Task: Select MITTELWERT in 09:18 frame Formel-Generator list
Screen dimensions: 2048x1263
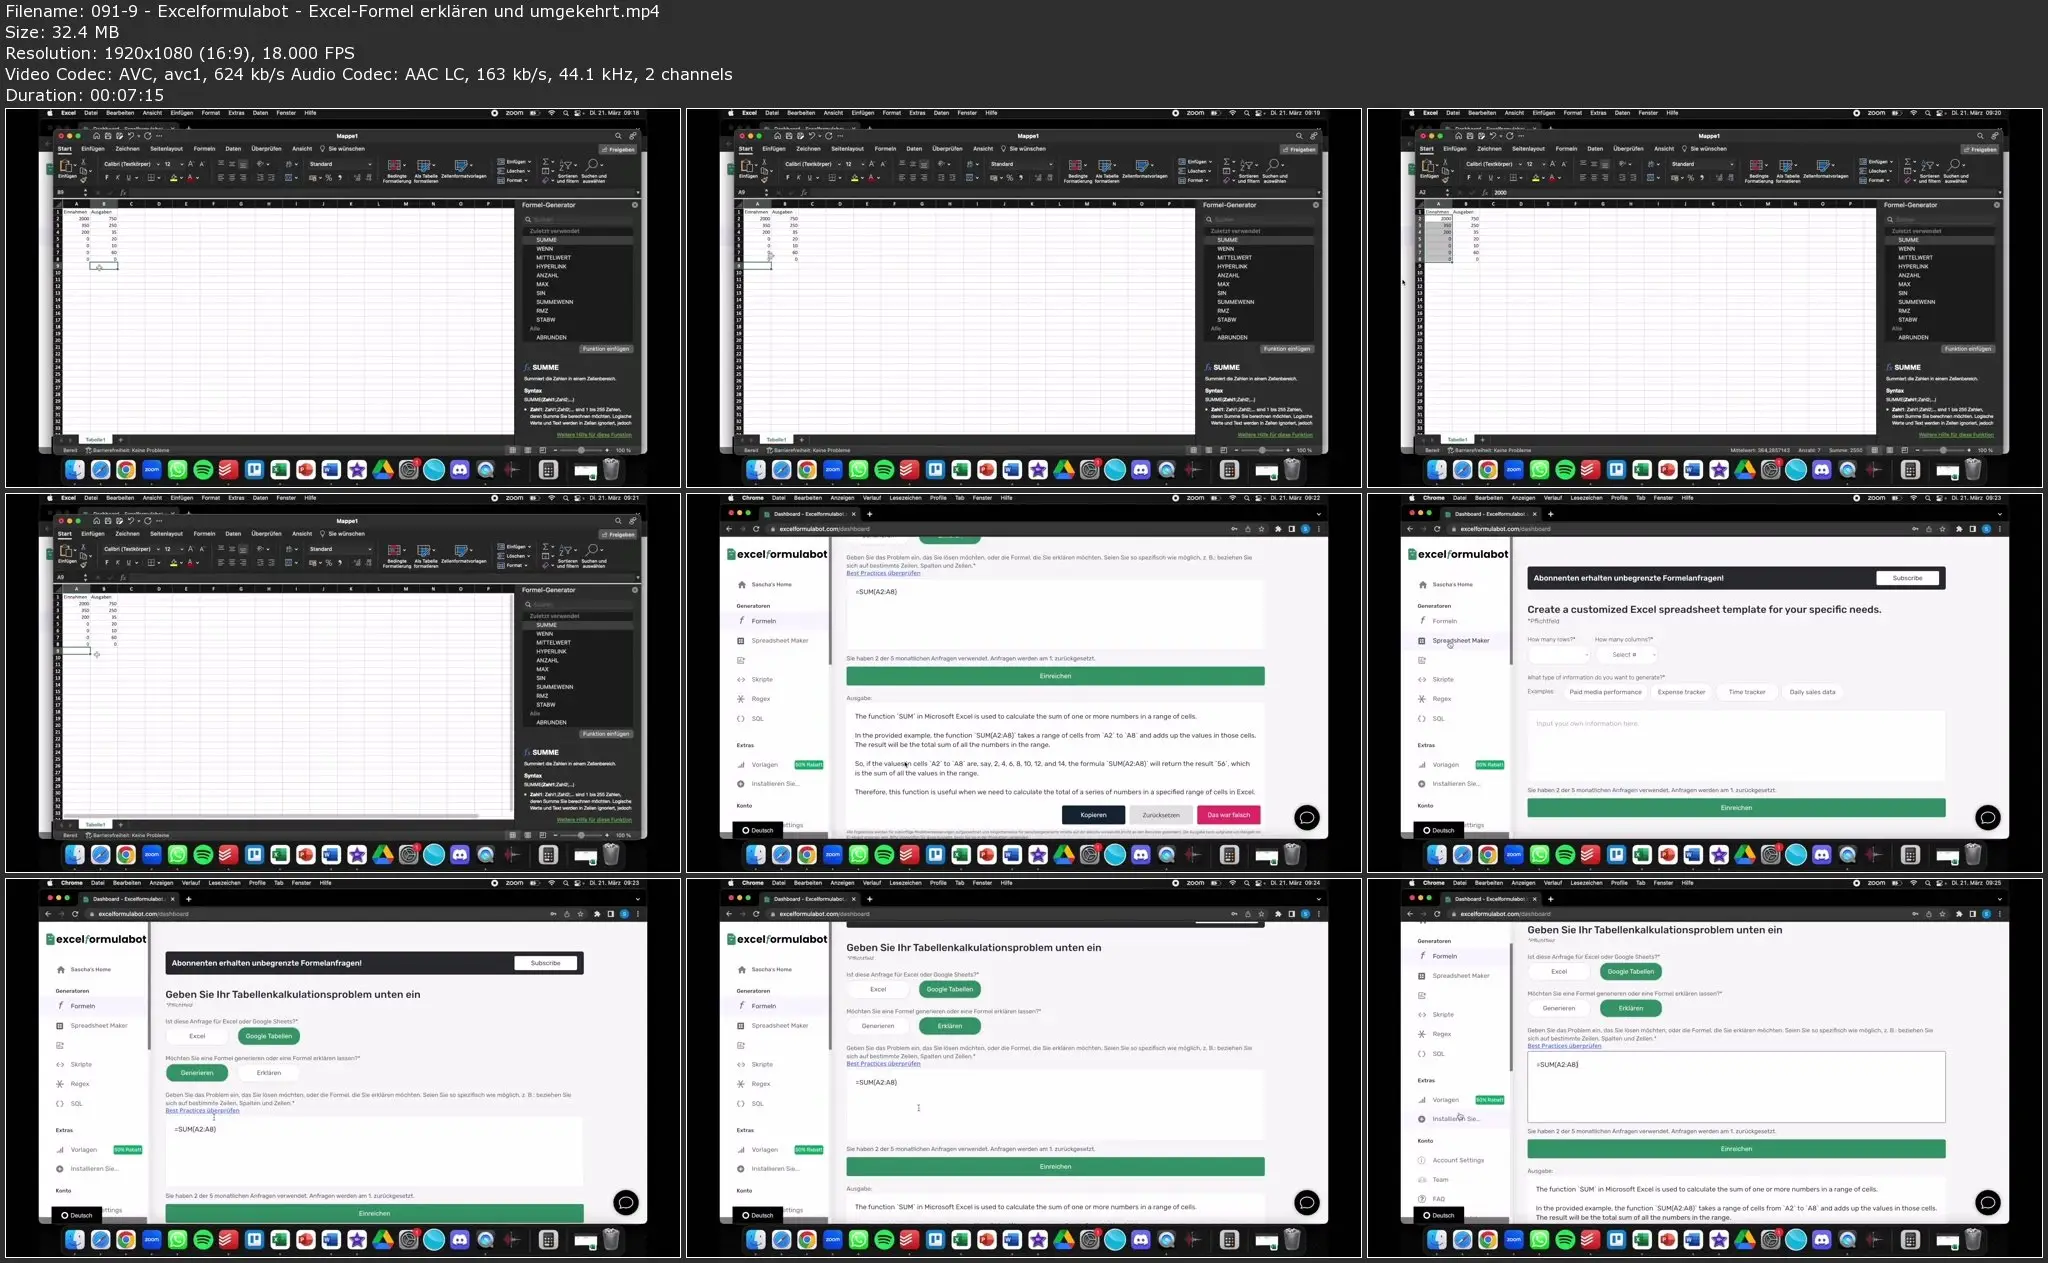Action: (x=553, y=258)
